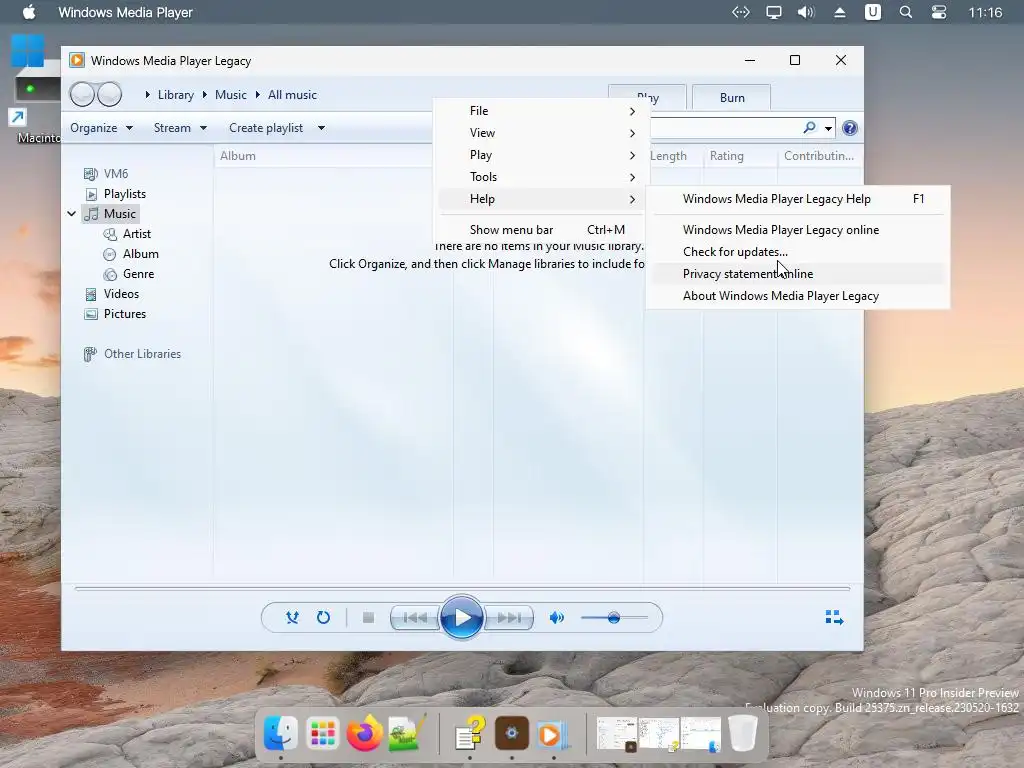Click Music in the breadcrumb
Image resolution: width=1024 pixels, height=768 pixels.
click(231, 95)
